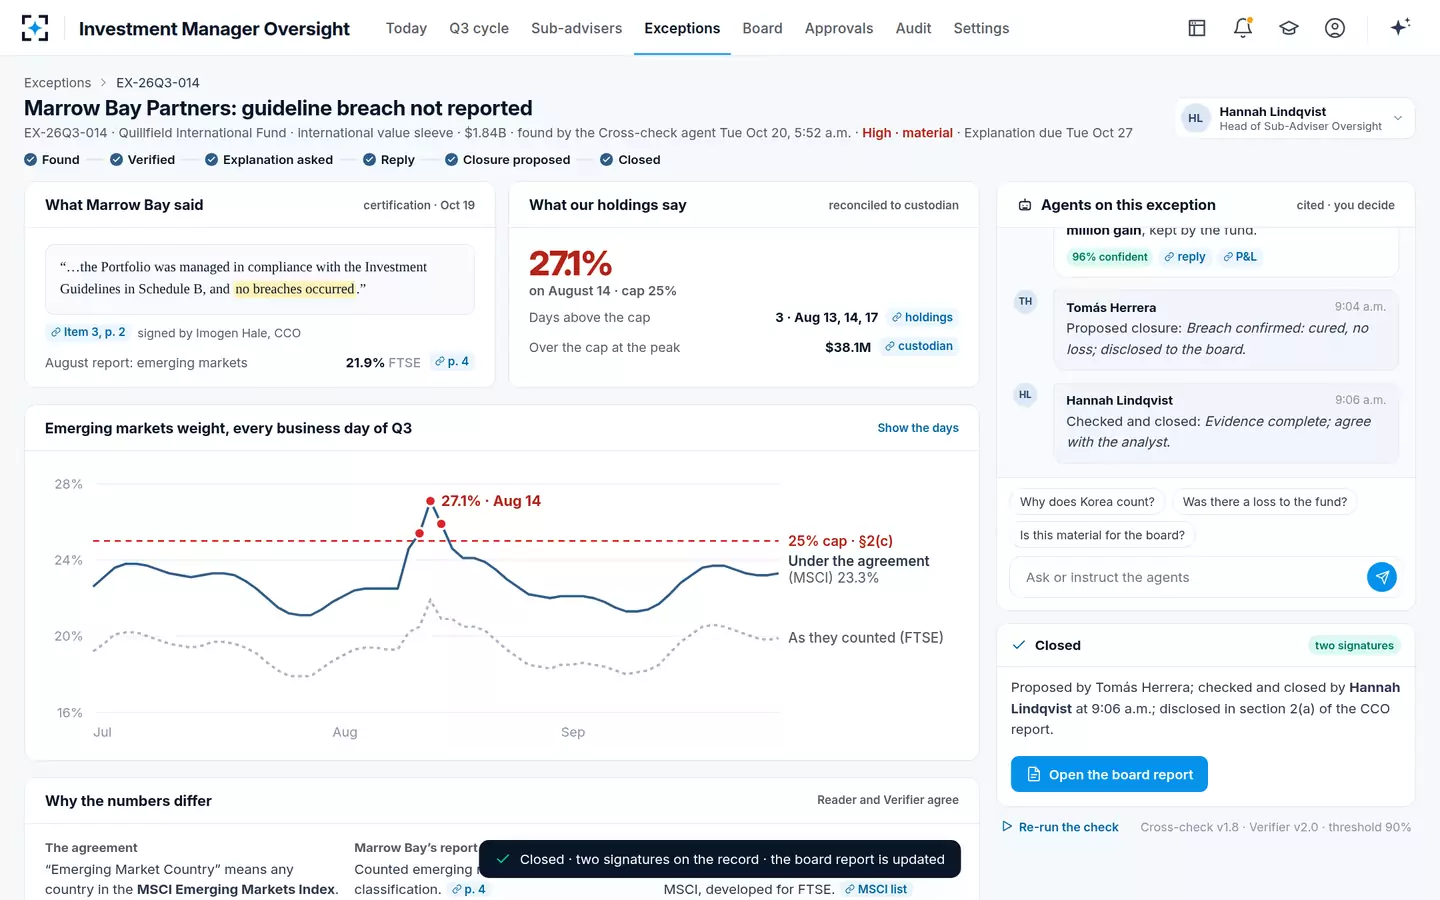Screen dimensions: 1440x900
Task: Switch to the Audit tab
Action: coord(913,28)
